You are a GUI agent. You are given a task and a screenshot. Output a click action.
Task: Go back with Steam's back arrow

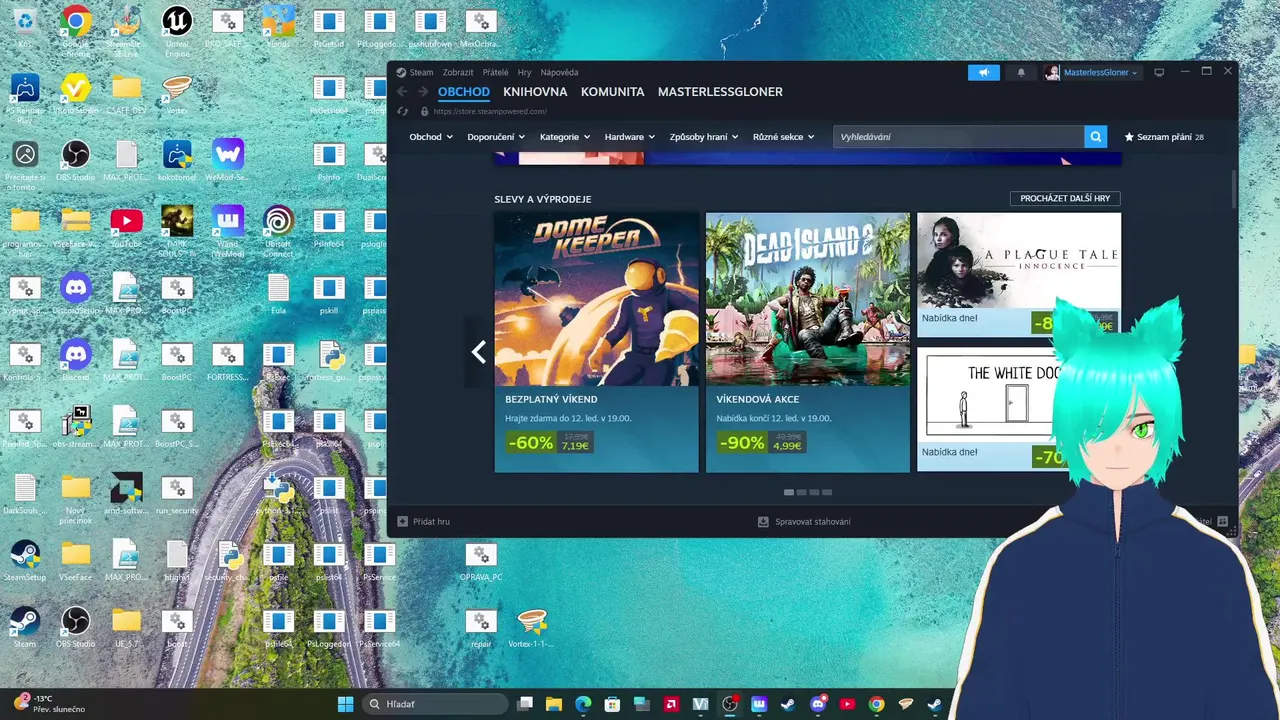pos(402,92)
